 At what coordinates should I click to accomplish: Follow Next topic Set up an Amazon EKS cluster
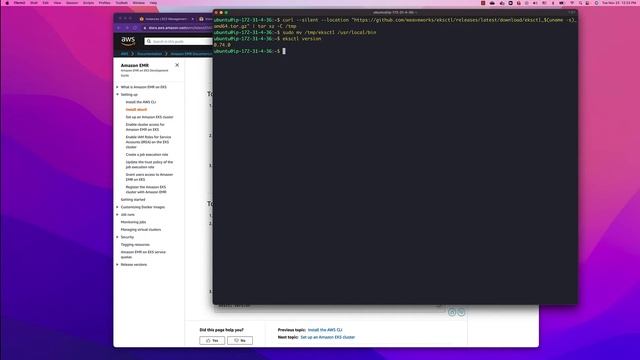pyautogui.click(x=328, y=337)
